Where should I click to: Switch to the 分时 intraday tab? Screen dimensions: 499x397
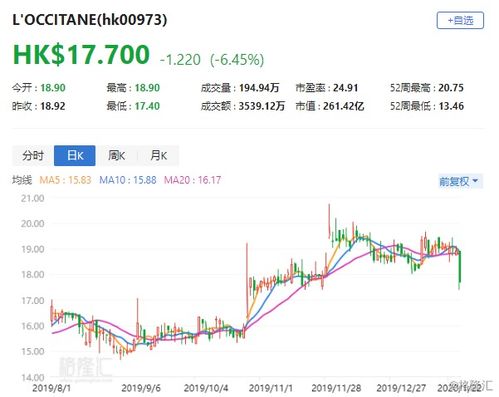[33, 155]
